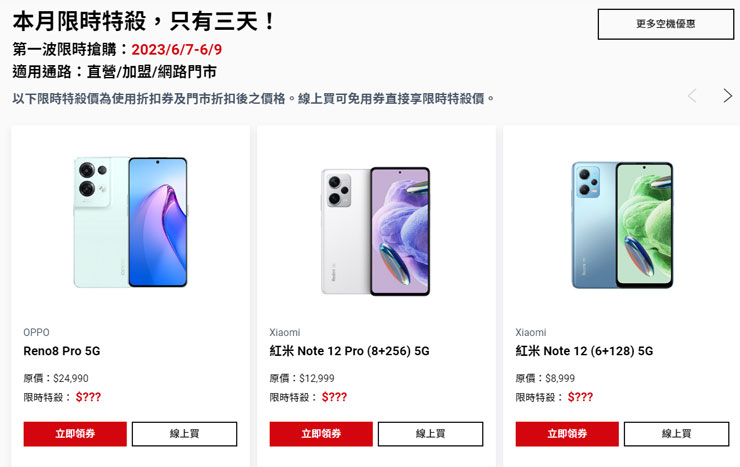The image size is (740, 467).
Task: Click the OPPO brand label
Action: pyautogui.click(x=36, y=332)
